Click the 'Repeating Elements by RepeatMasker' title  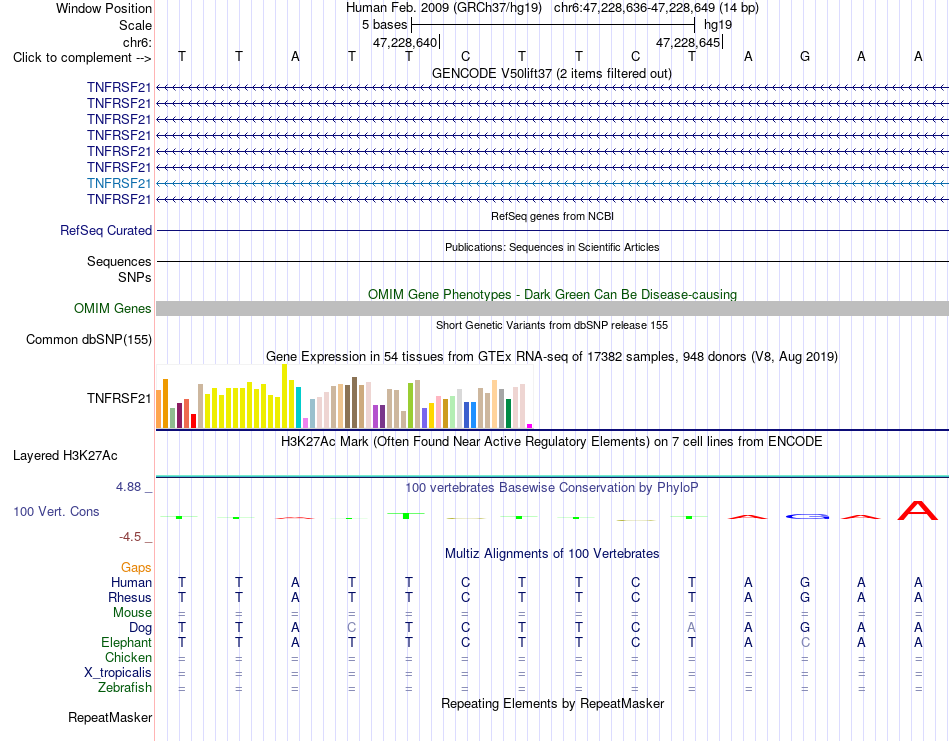coord(553,703)
